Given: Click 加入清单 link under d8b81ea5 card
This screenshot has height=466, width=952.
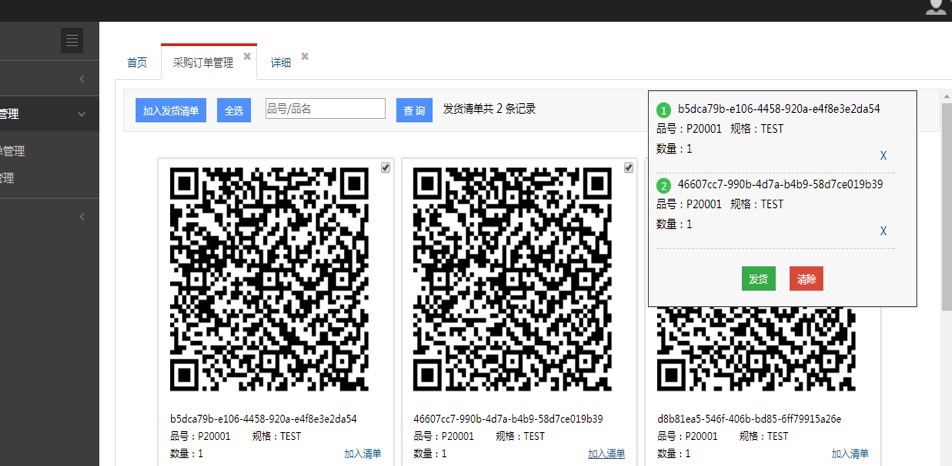Looking at the screenshot, I should click(850, 454).
